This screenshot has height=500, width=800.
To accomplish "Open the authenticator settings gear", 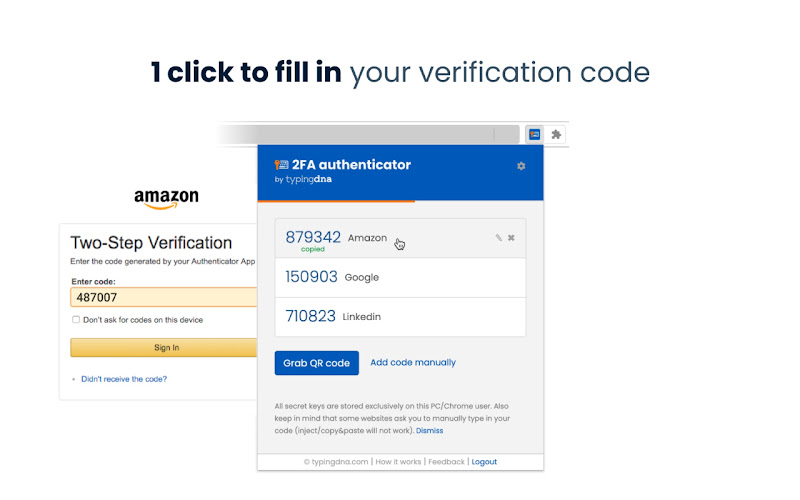I will (x=521, y=166).
